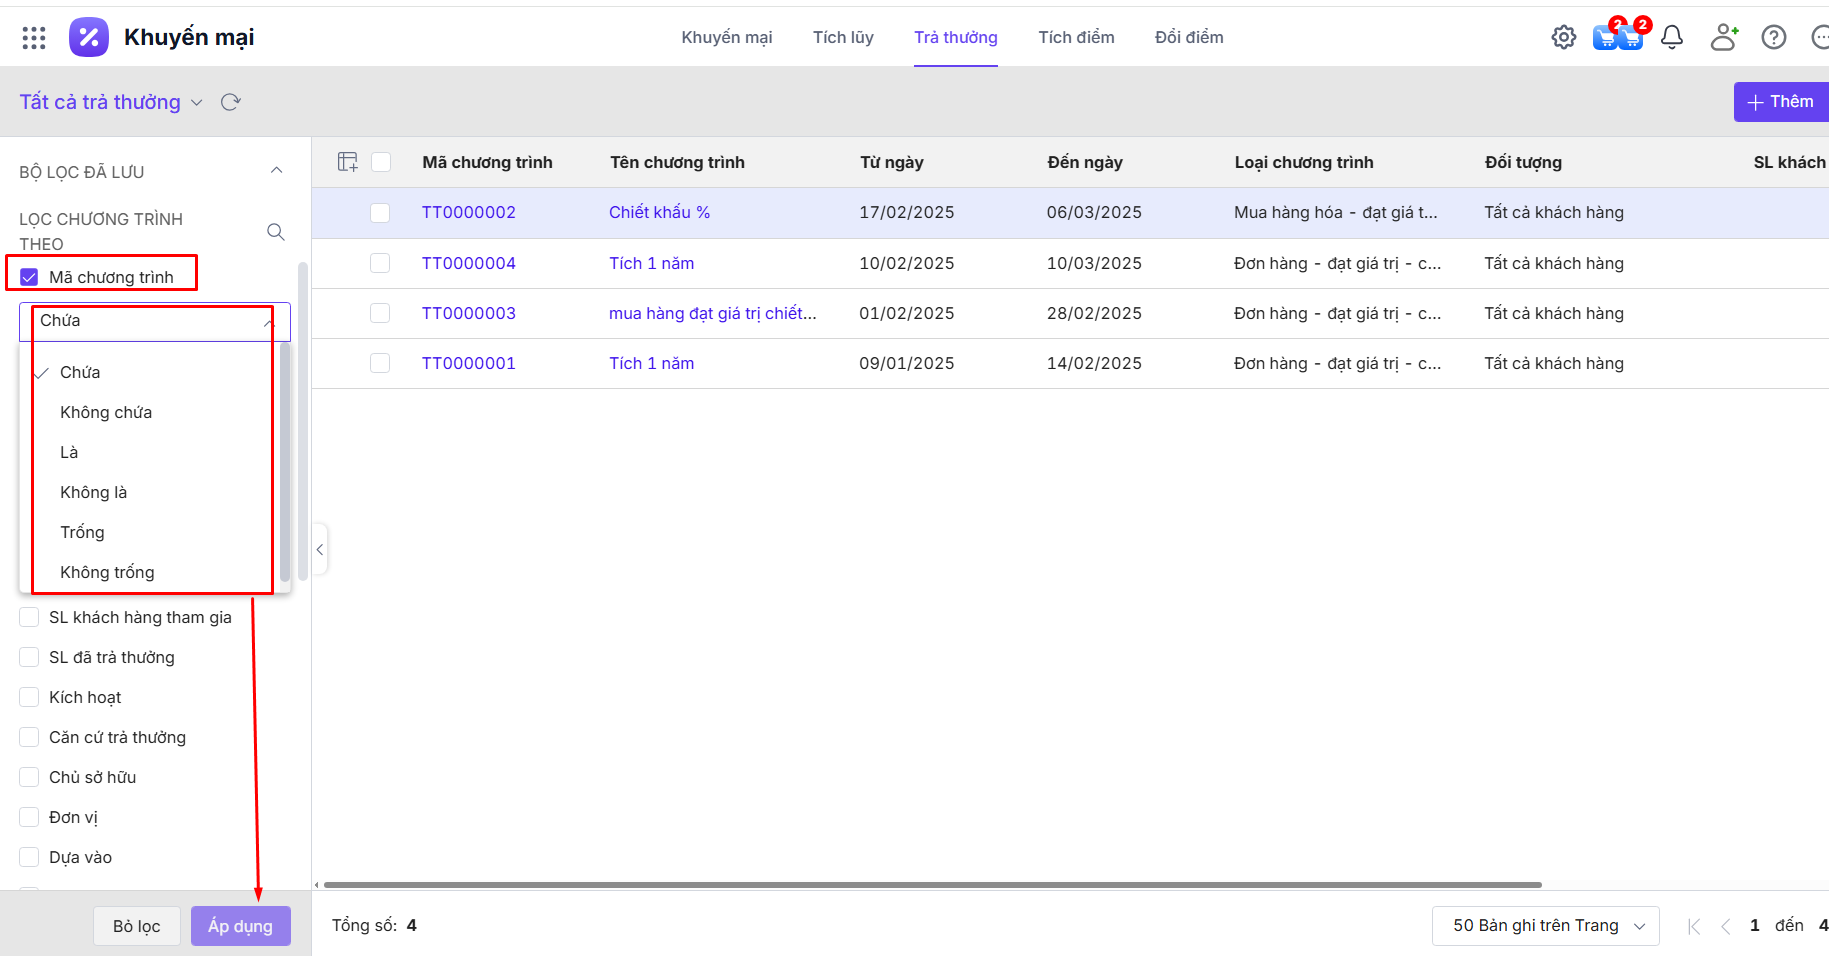
Task: Click the horizontal table scrollbar
Action: (x=931, y=885)
